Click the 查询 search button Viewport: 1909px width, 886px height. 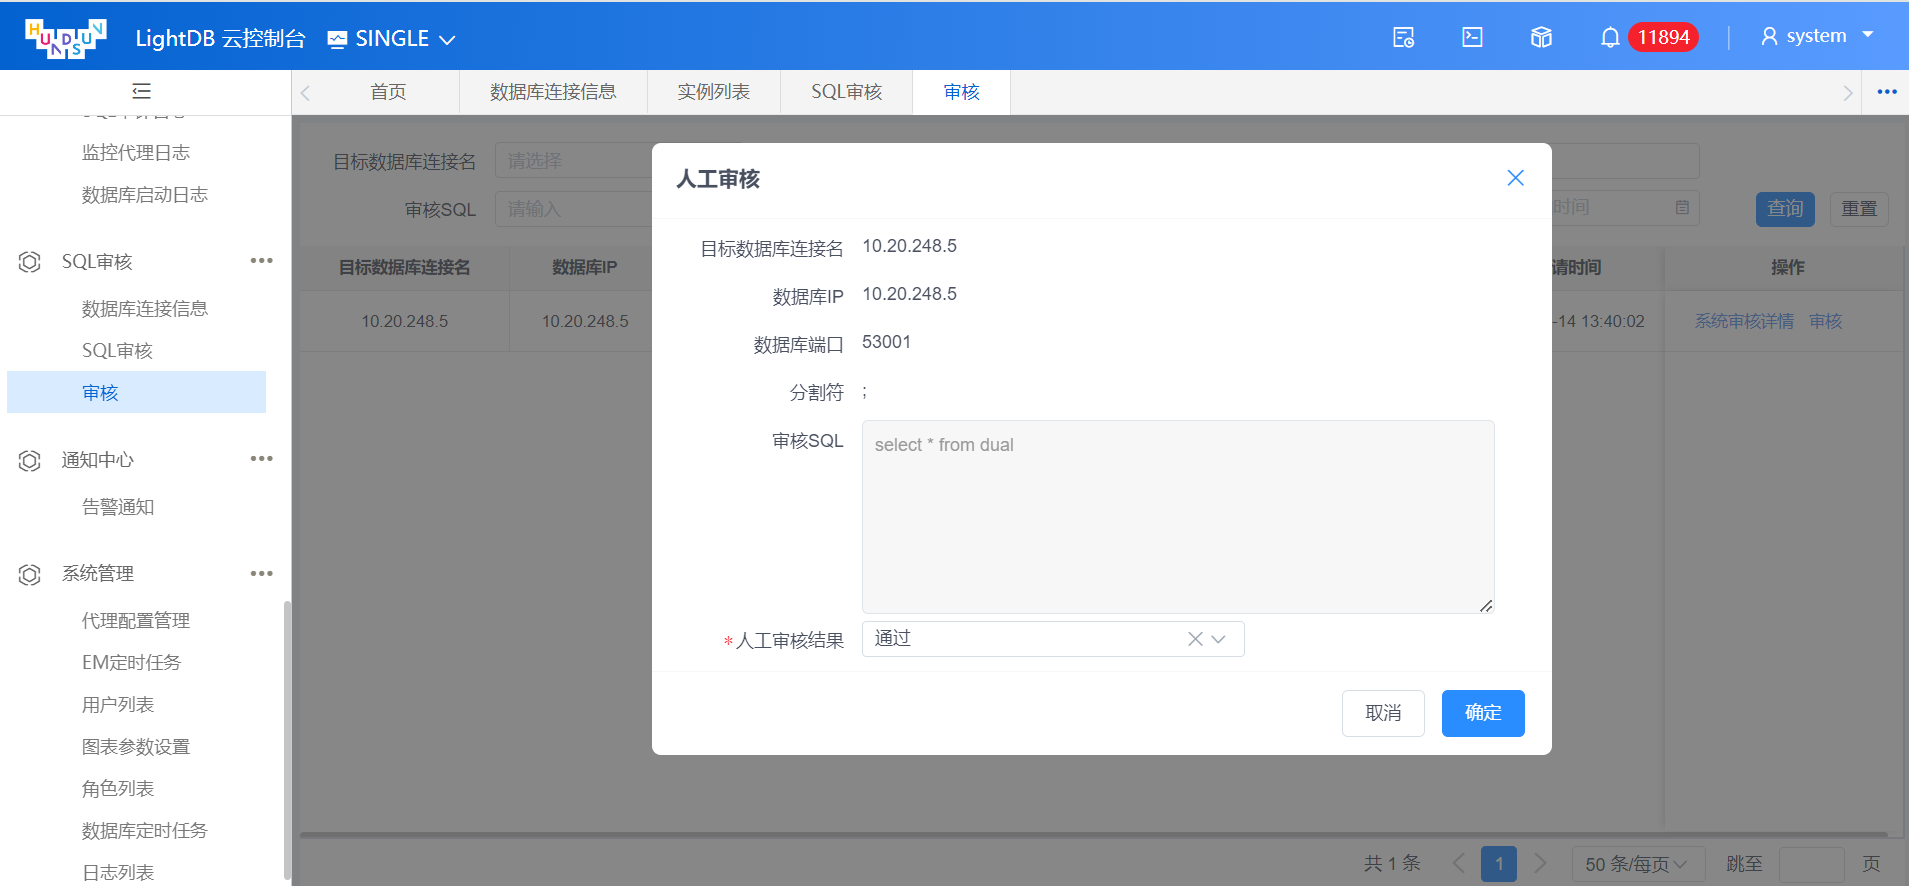pyautogui.click(x=1785, y=209)
